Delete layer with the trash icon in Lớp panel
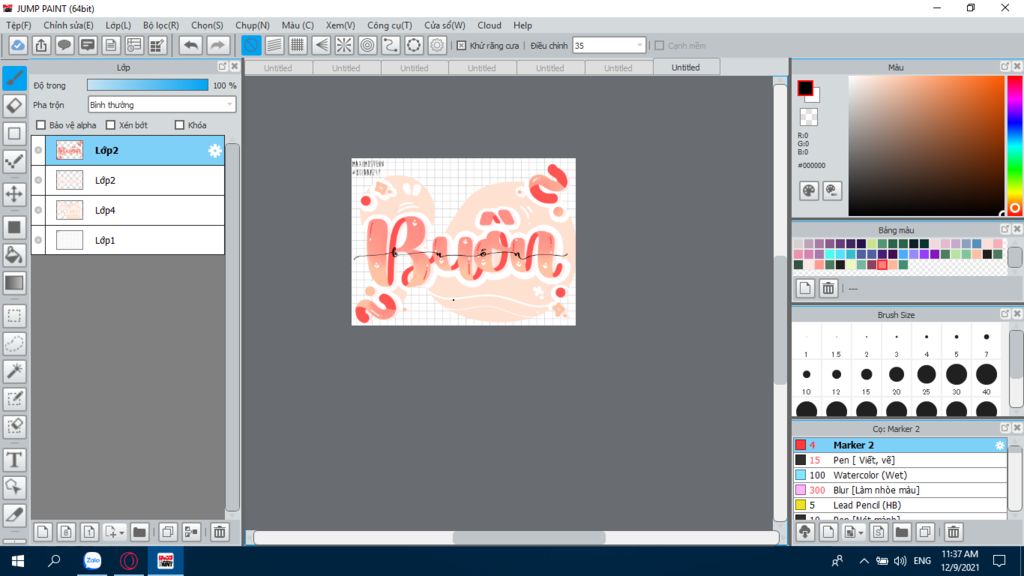The height and width of the screenshot is (576, 1024). point(219,532)
